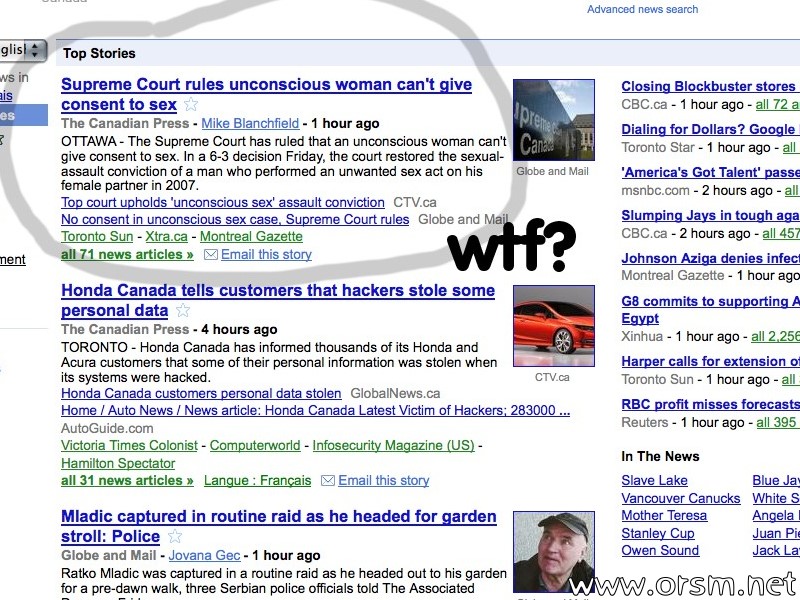The width and height of the screenshot is (800, 600).
Task: Email the Supreme Court story
Action: [x=266, y=255]
